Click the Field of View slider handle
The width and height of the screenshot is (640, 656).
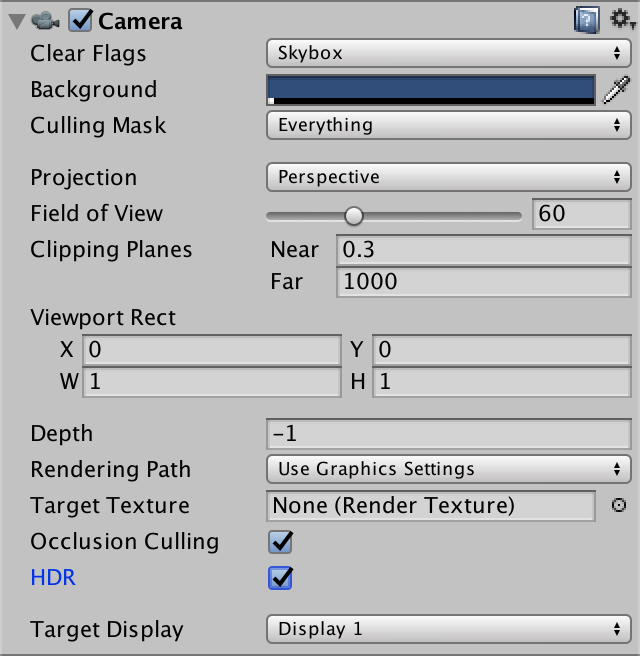click(353, 214)
